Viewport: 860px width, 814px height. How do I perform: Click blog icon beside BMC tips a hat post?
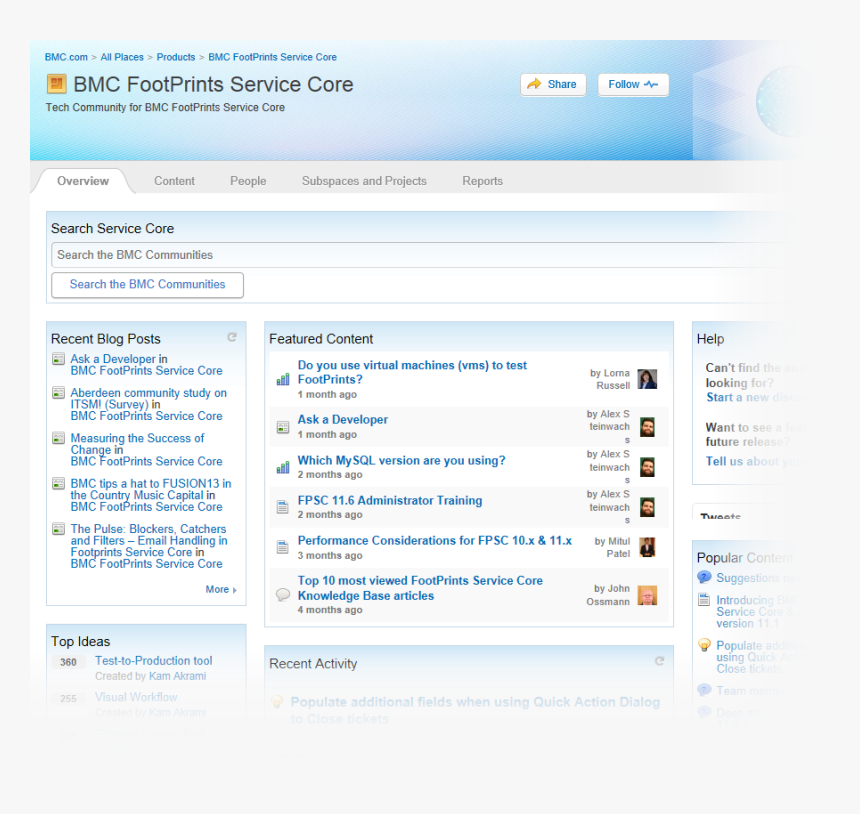pos(58,484)
